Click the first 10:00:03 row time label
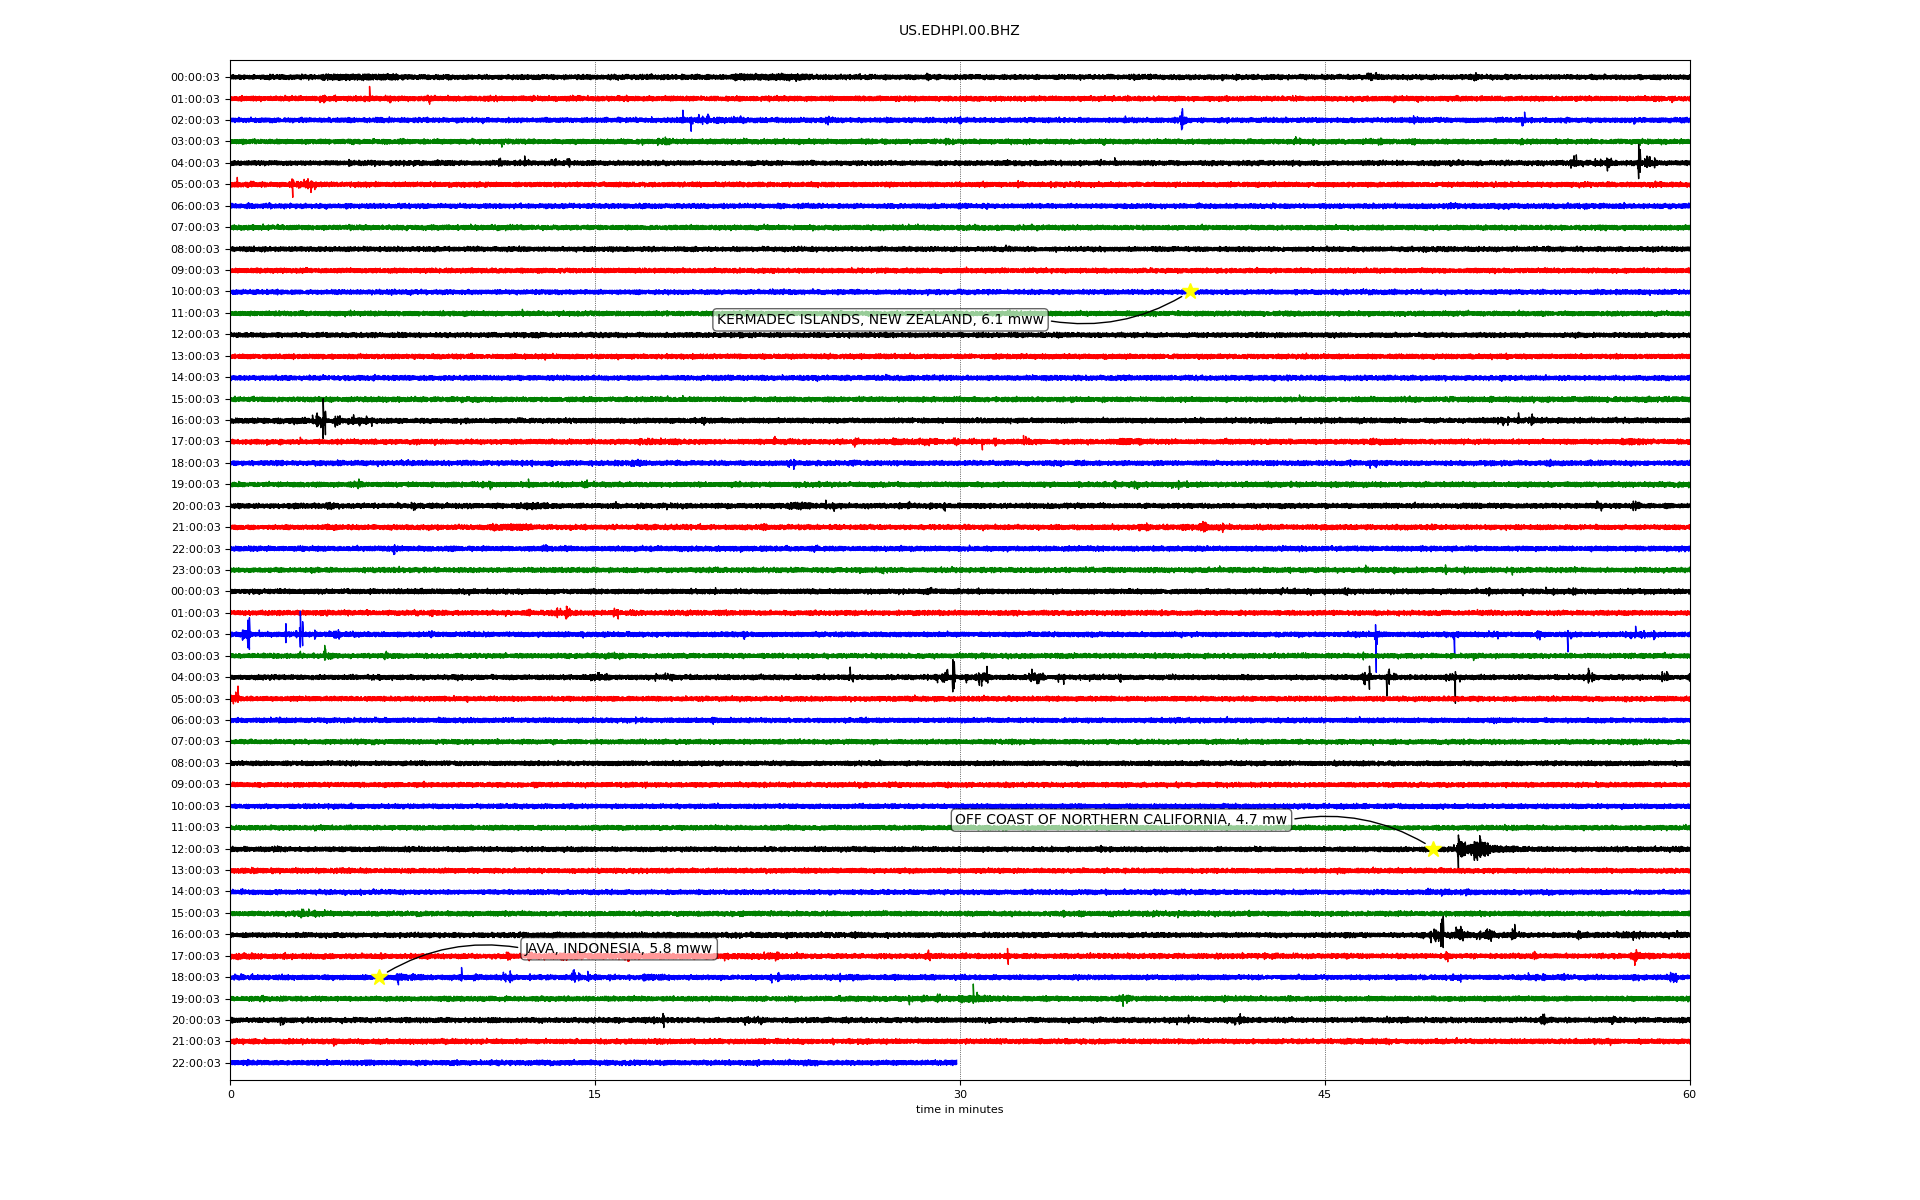 pyautogui.click(x=195, y=292)
